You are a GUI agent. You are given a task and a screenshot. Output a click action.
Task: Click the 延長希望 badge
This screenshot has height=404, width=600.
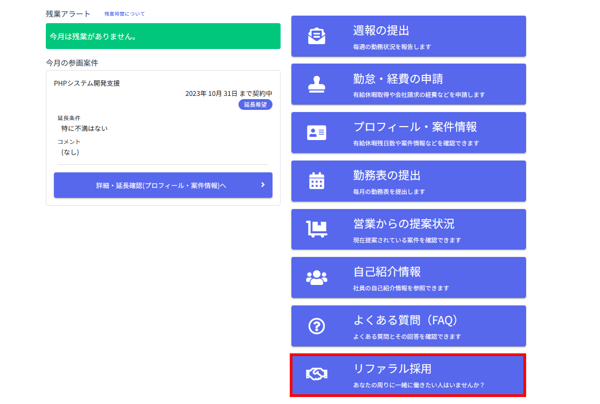coord(256,104)
